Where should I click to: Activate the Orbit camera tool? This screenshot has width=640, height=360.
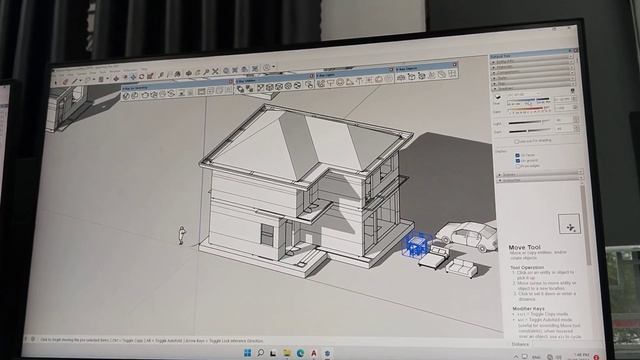pos(189,73)
